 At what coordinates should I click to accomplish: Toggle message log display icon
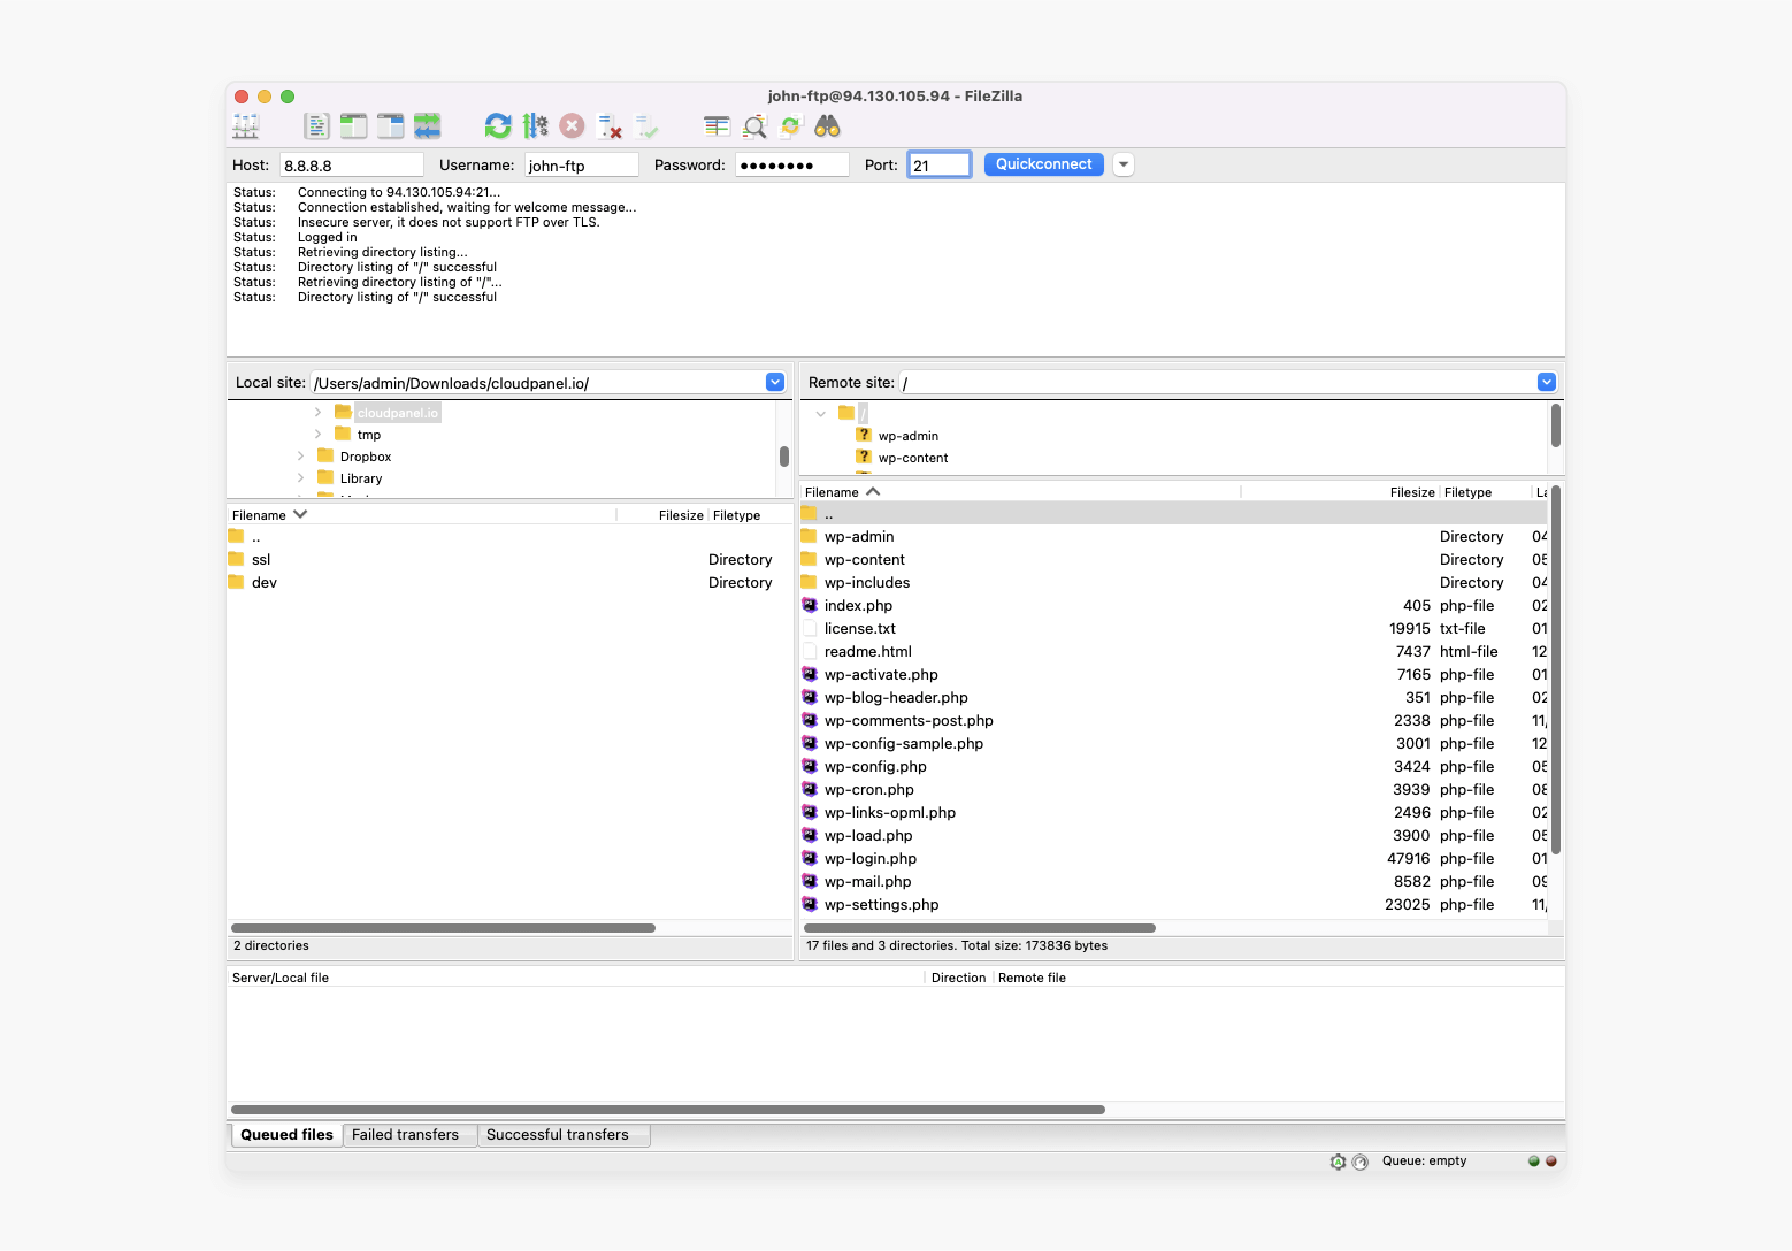coord(317,126)
